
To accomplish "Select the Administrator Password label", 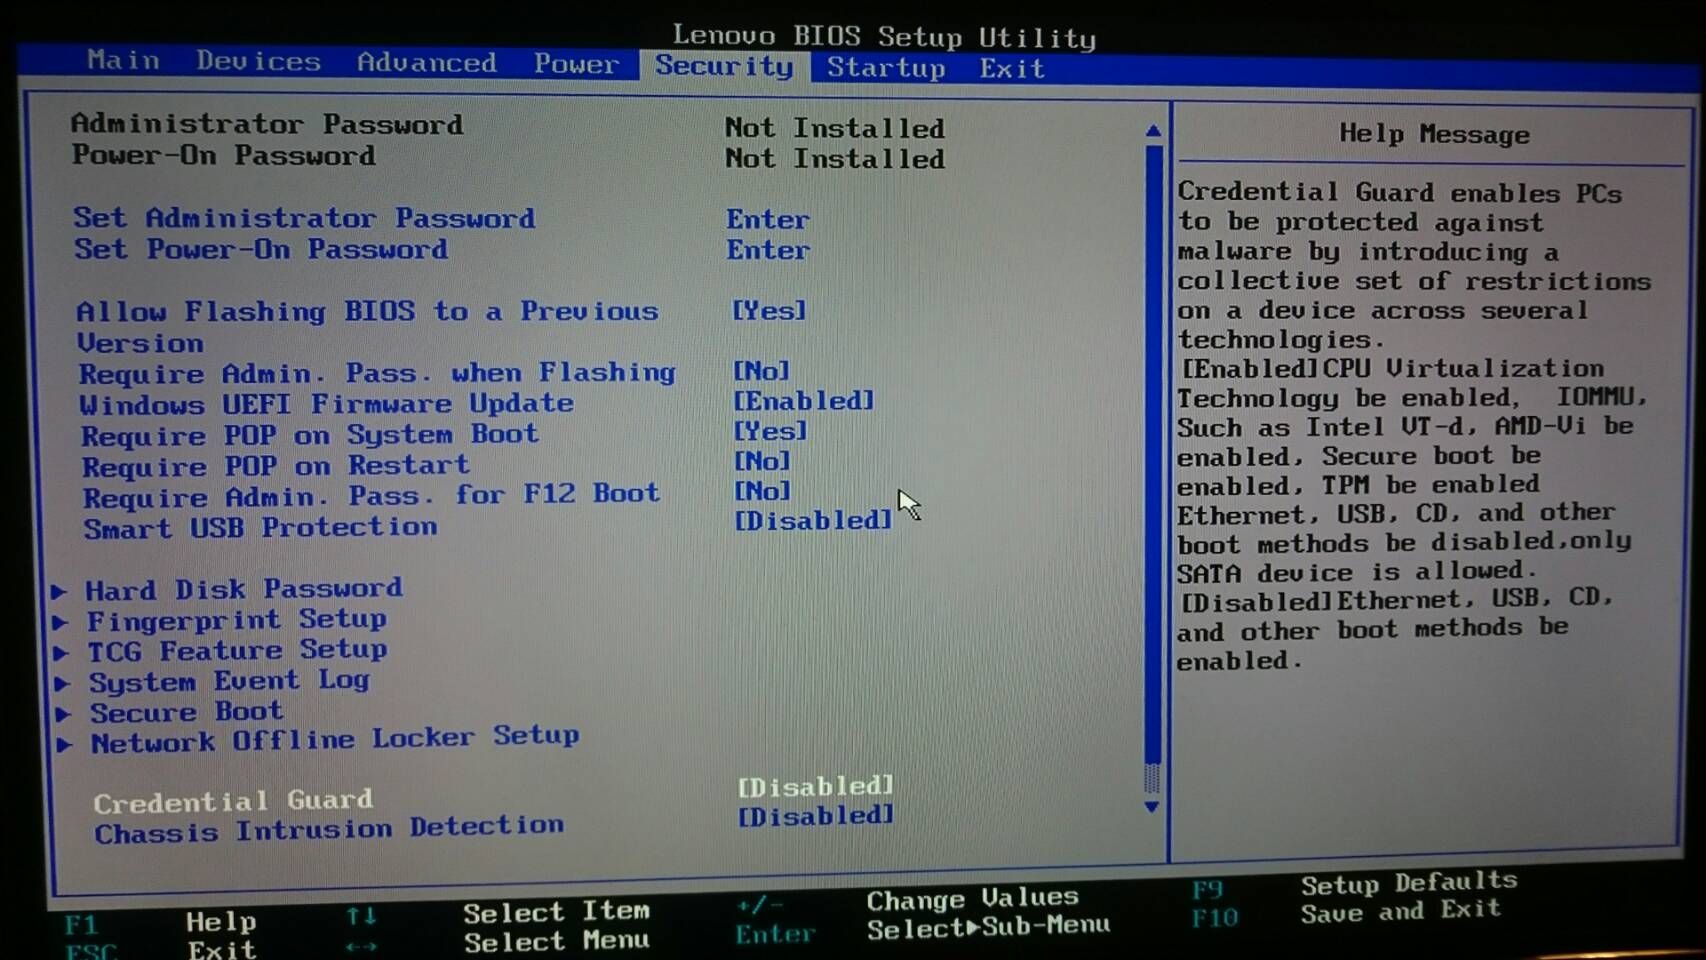I will (267, 124).
